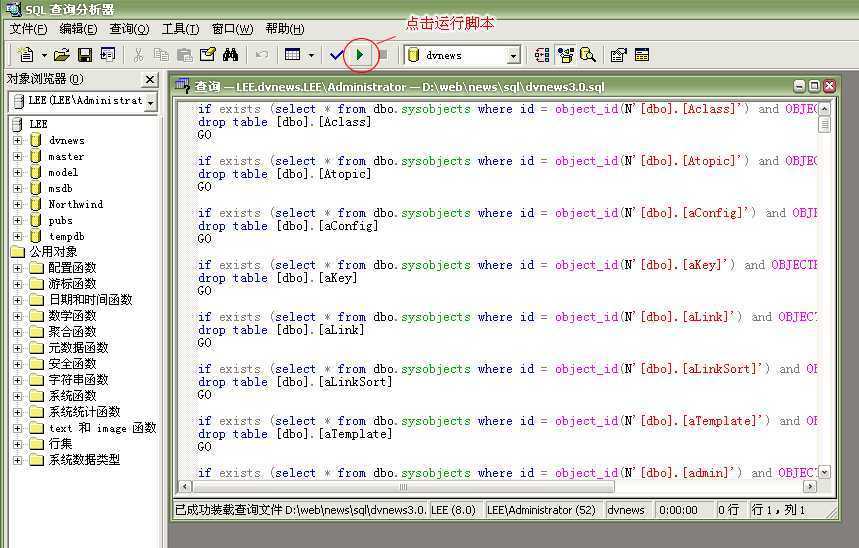Screen dimensions: 859x548
Task: Click the Paste clipboard icon
Action: pos(185,55)
